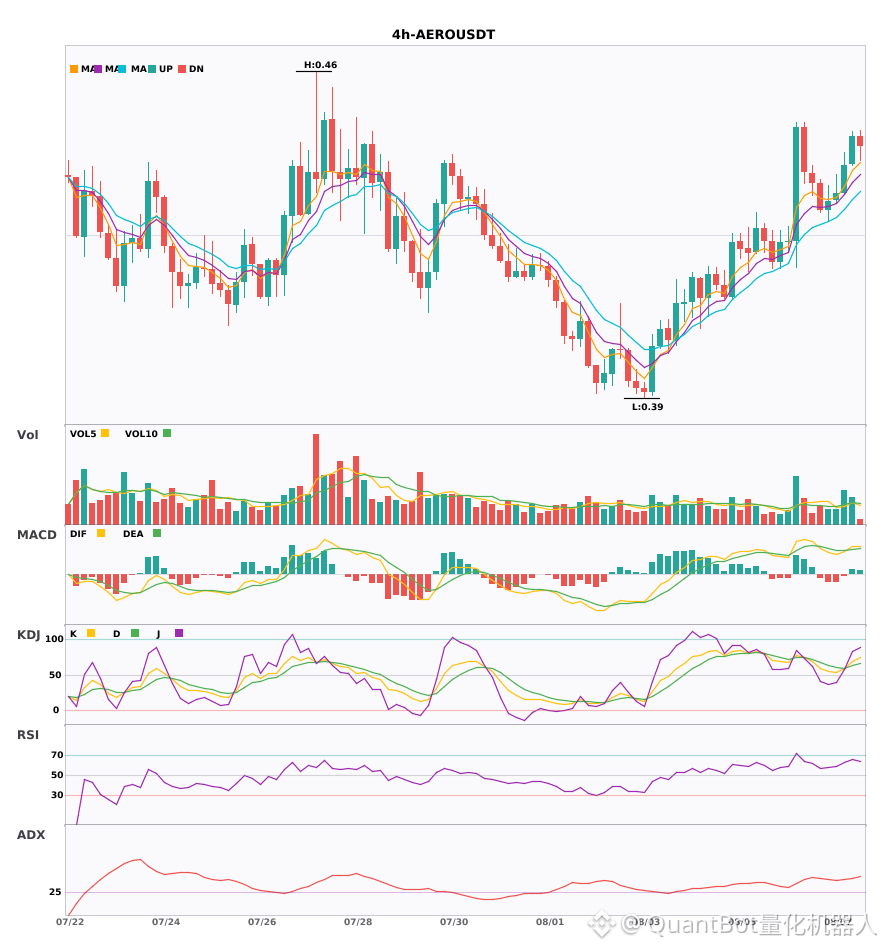Click the 70 level on RSI axis
Screen dimensions: 885x950
(x=57, y=755)
